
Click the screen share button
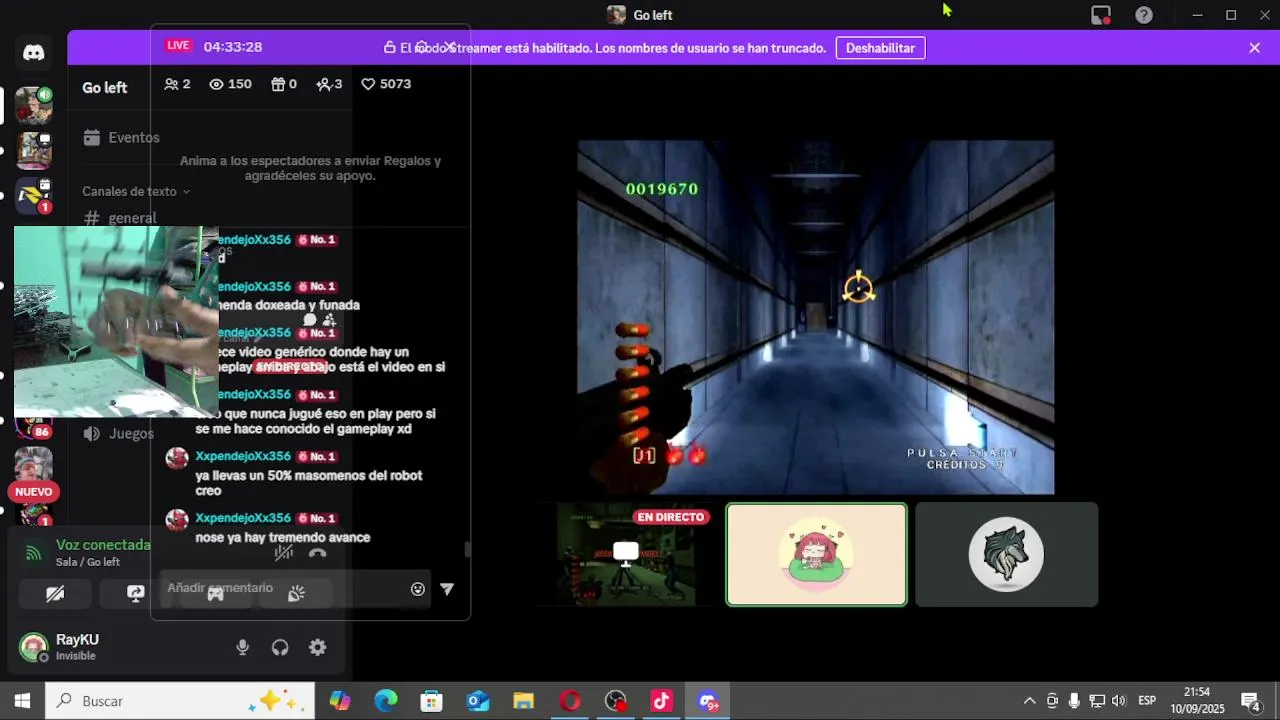point(135,593)
